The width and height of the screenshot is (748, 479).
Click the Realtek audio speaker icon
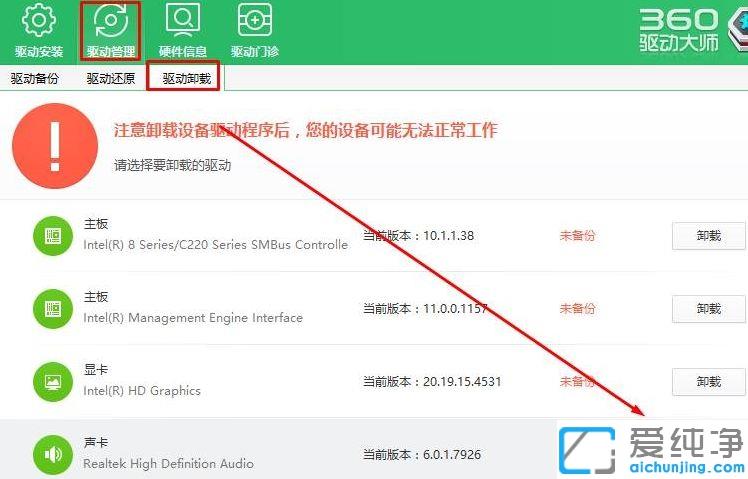pyautogui.click(x=53, y=455)
